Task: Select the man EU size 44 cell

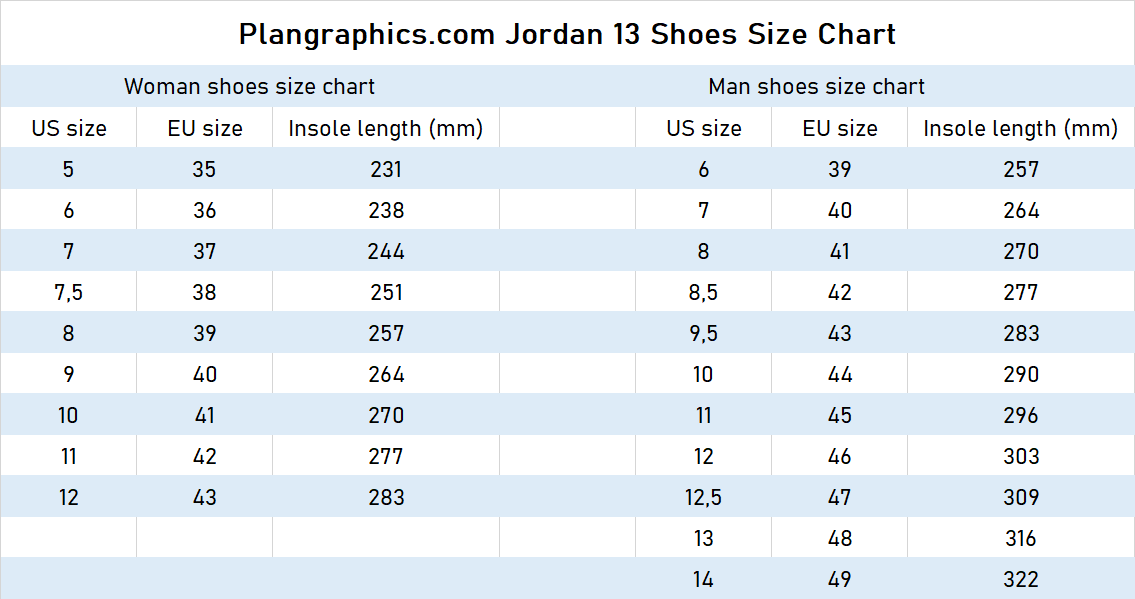Action: click(x=839, y=374)
